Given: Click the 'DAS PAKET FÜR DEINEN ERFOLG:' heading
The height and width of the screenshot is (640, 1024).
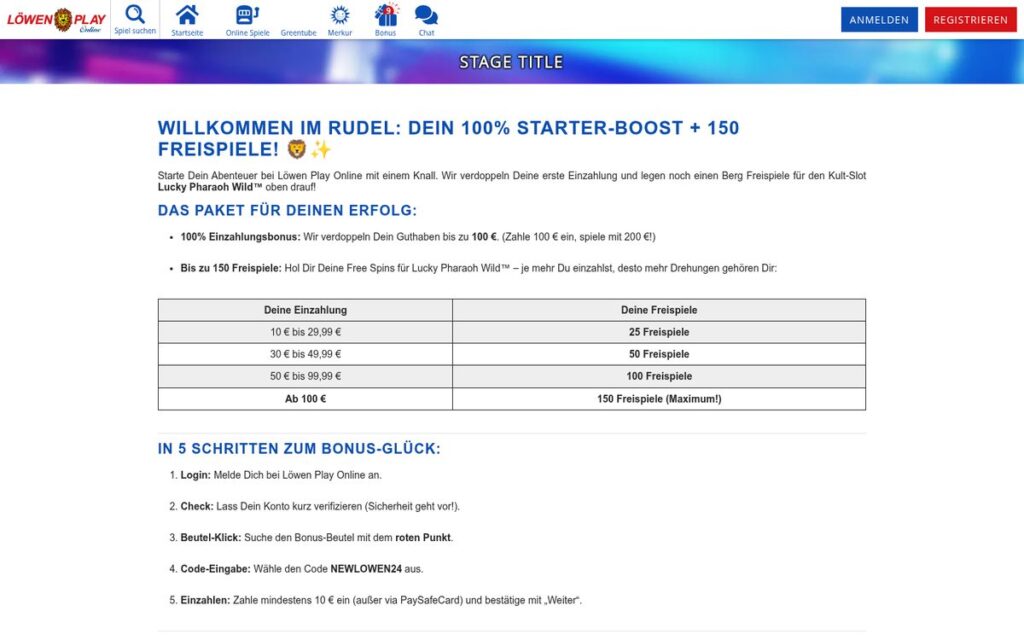Looking at the screenshot, I should pyautogui.click(x=287, y=210).
